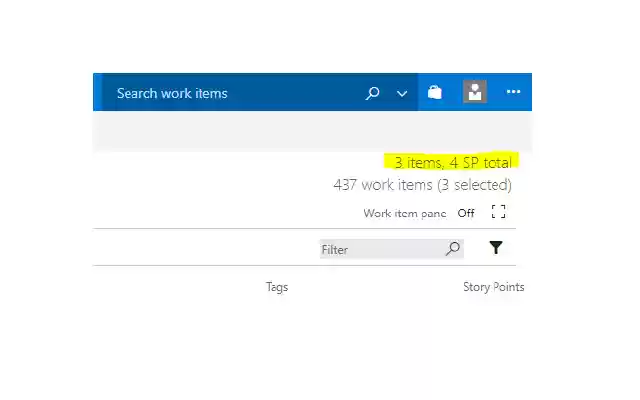Click the search magnifier icon in header
640x400 pixels.
click(x=372, y=93)
